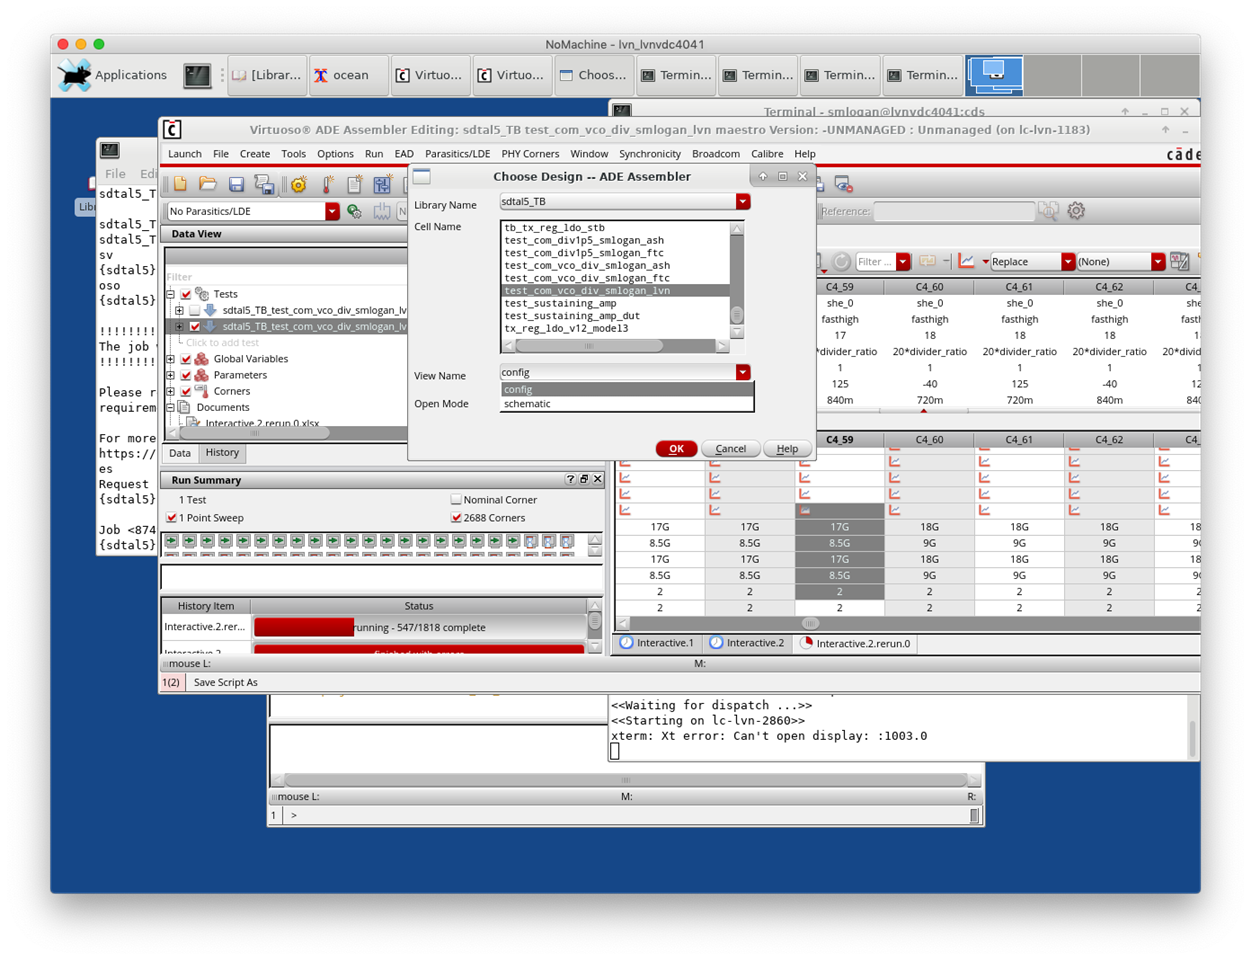
Task: Click the Applications mouse logo icon
Action: [74, 75]
